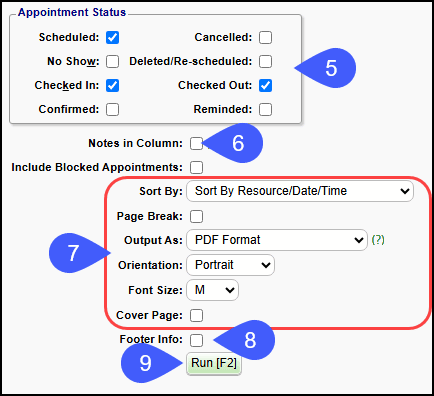Check Include Blocked Appointments box
The width and height of the screenshot is (434, 396).
(x=196, y=167)
